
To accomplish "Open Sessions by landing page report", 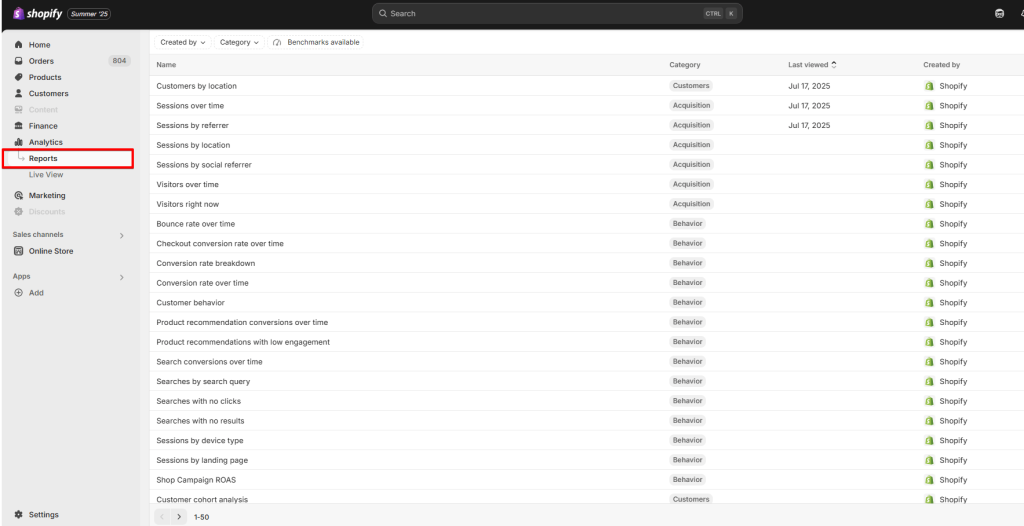I will (202, 460).
